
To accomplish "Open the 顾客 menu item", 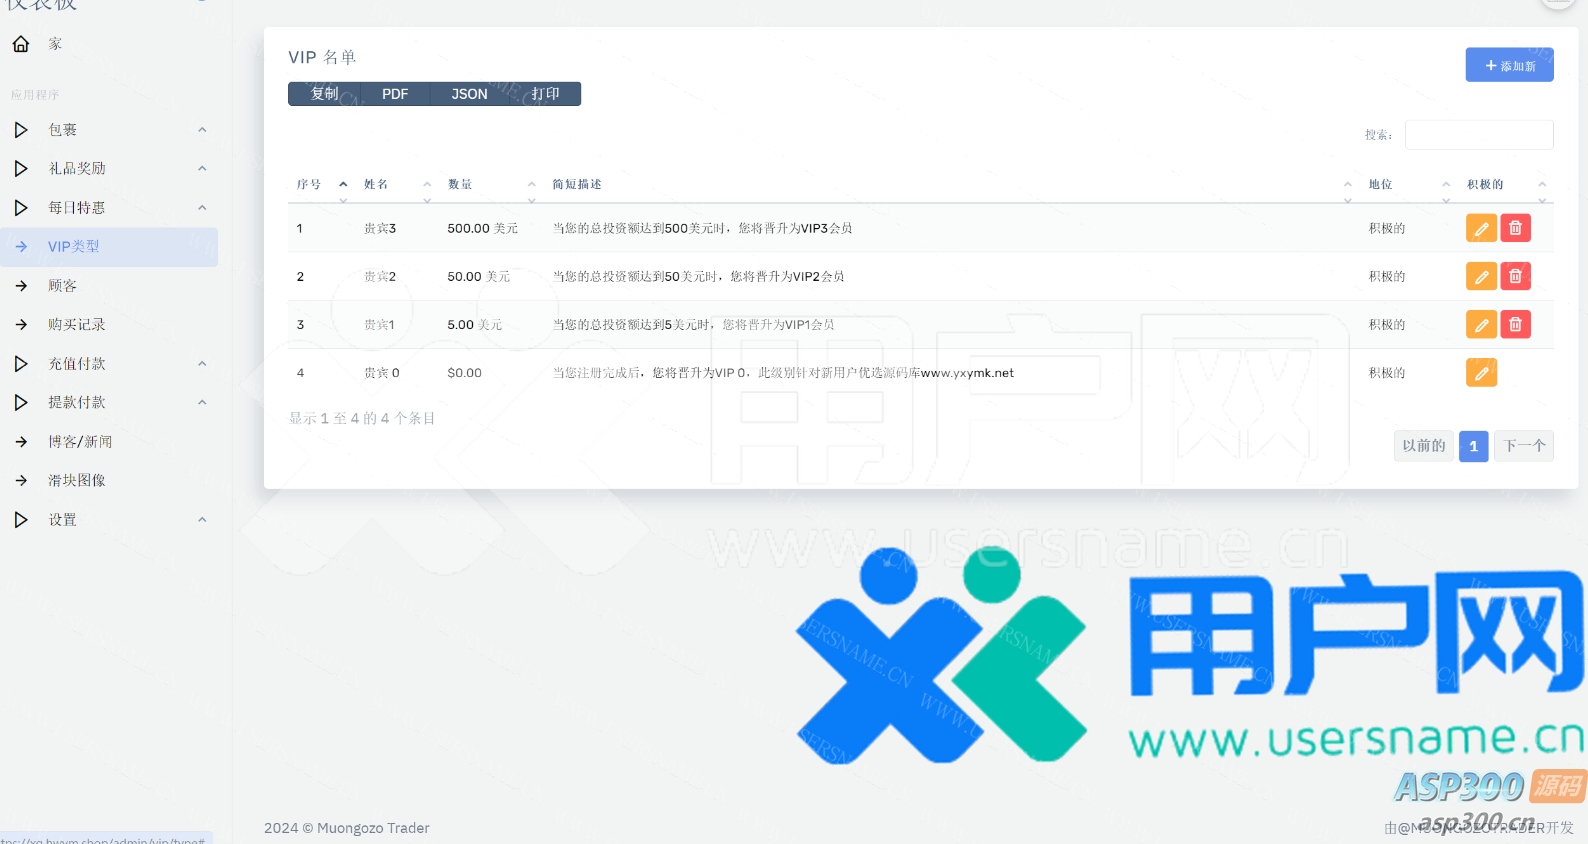I will [109, 286].
